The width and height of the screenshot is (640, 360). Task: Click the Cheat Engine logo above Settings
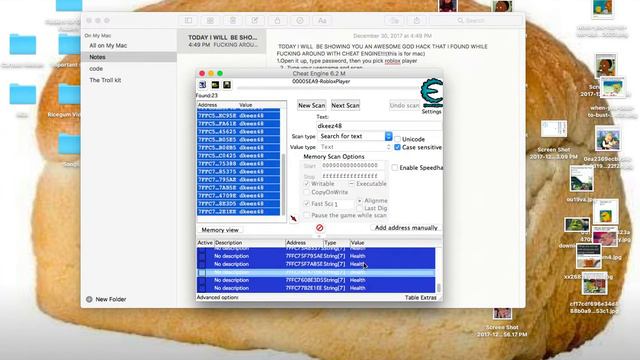(x=432, y=93)
